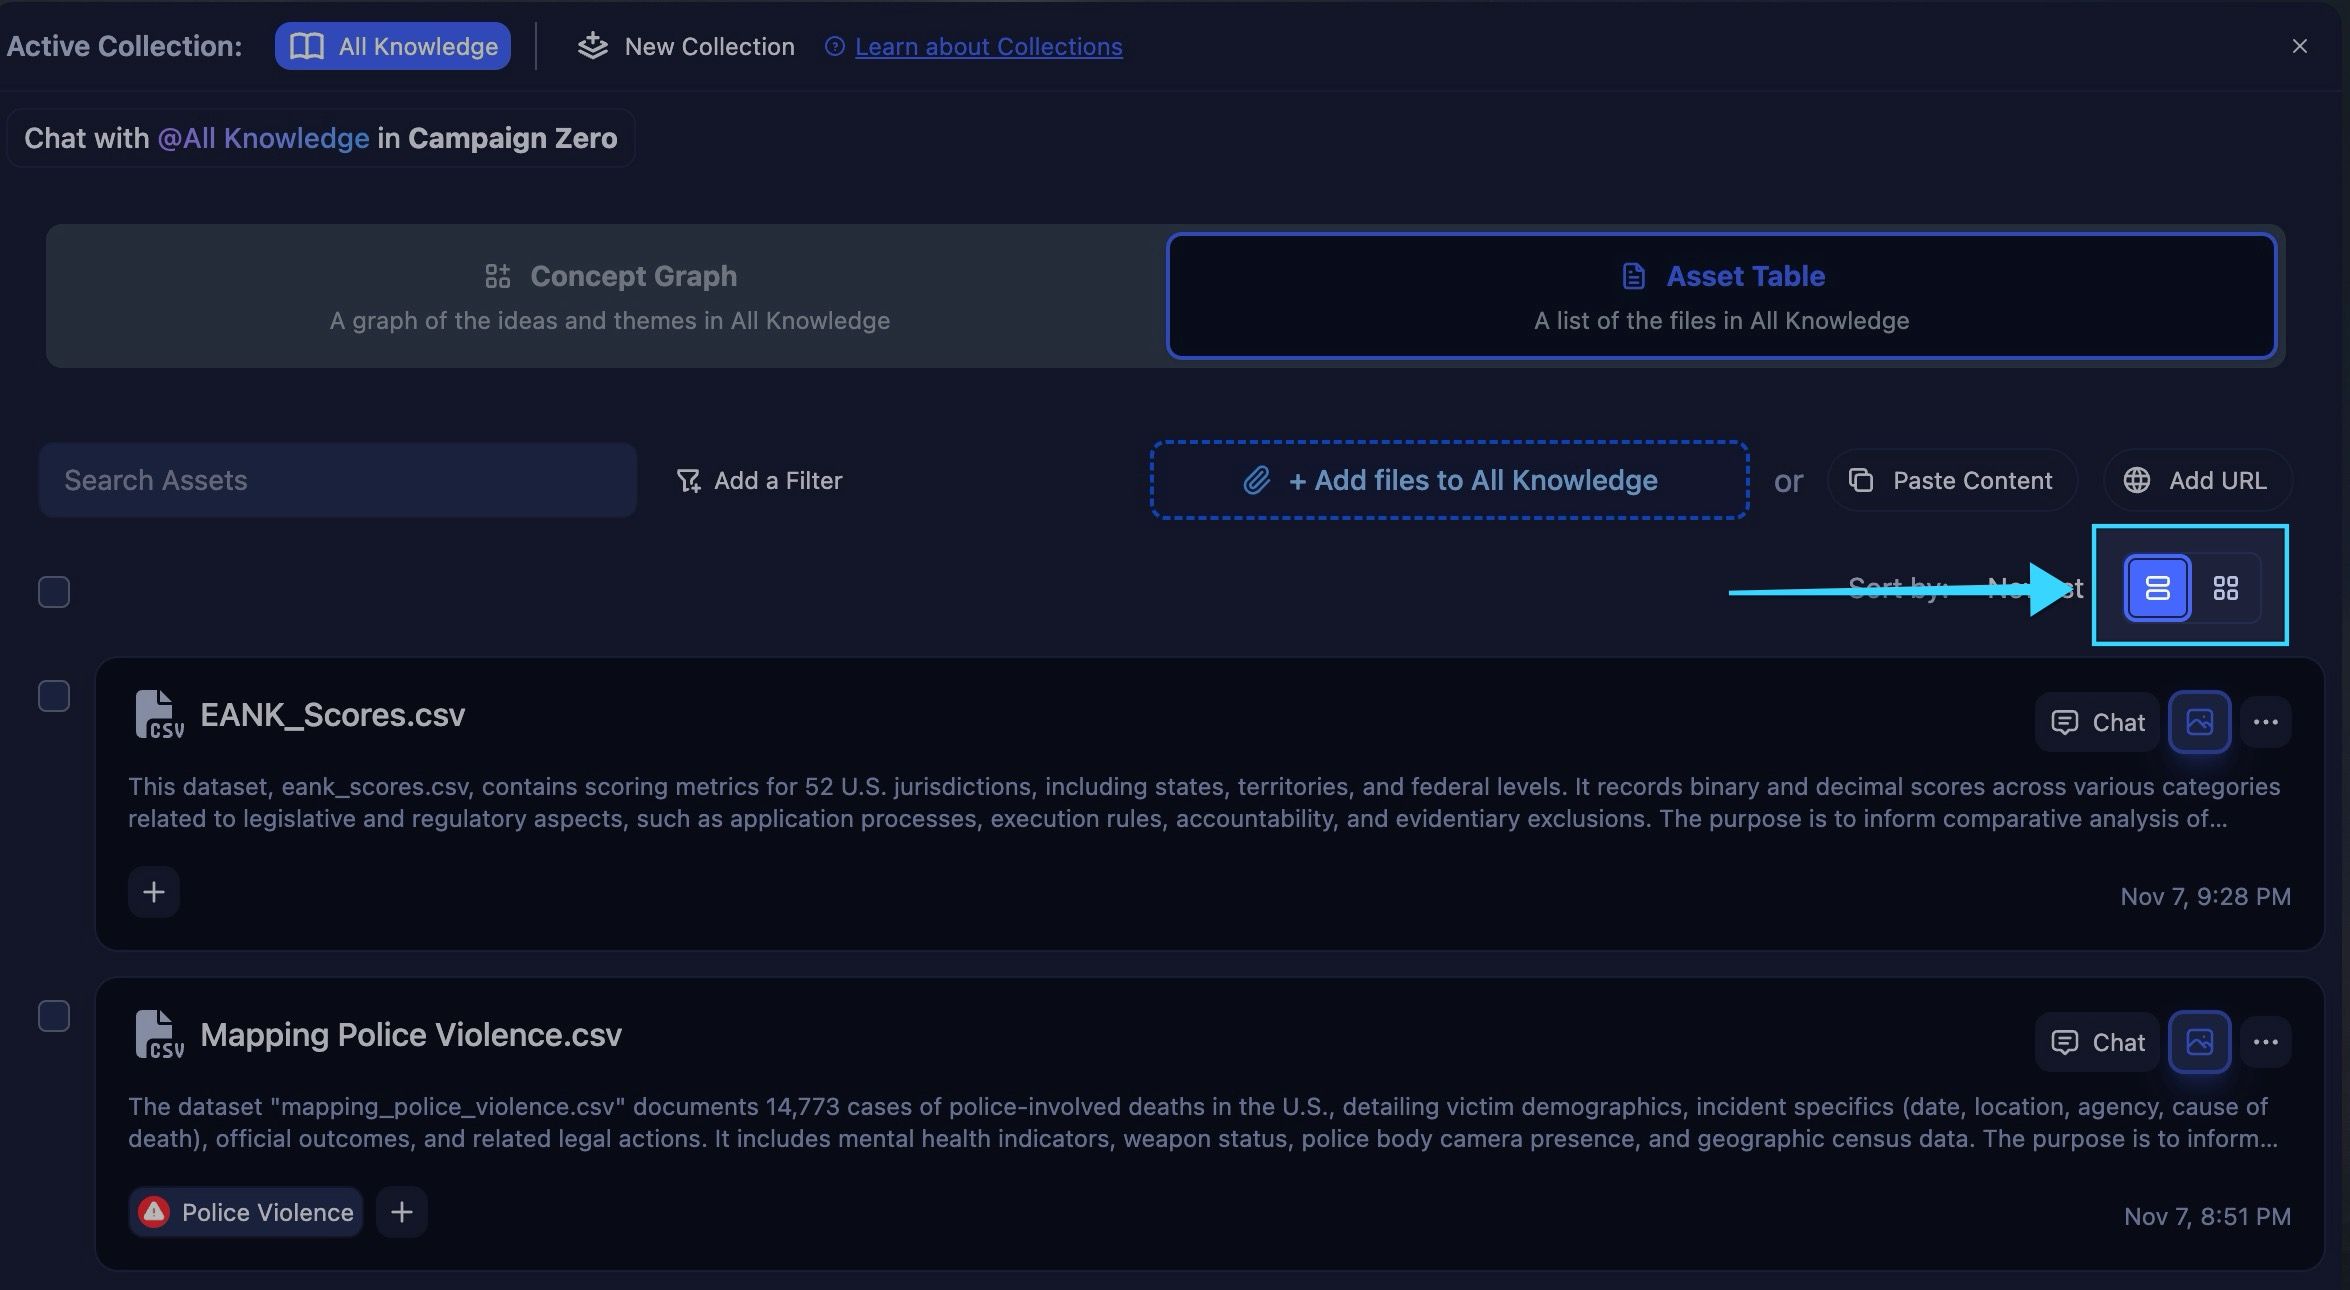Click the CSV file icon of Mapping Police Violence.csv
2350x1290 pixels.
click(159, 1034)
